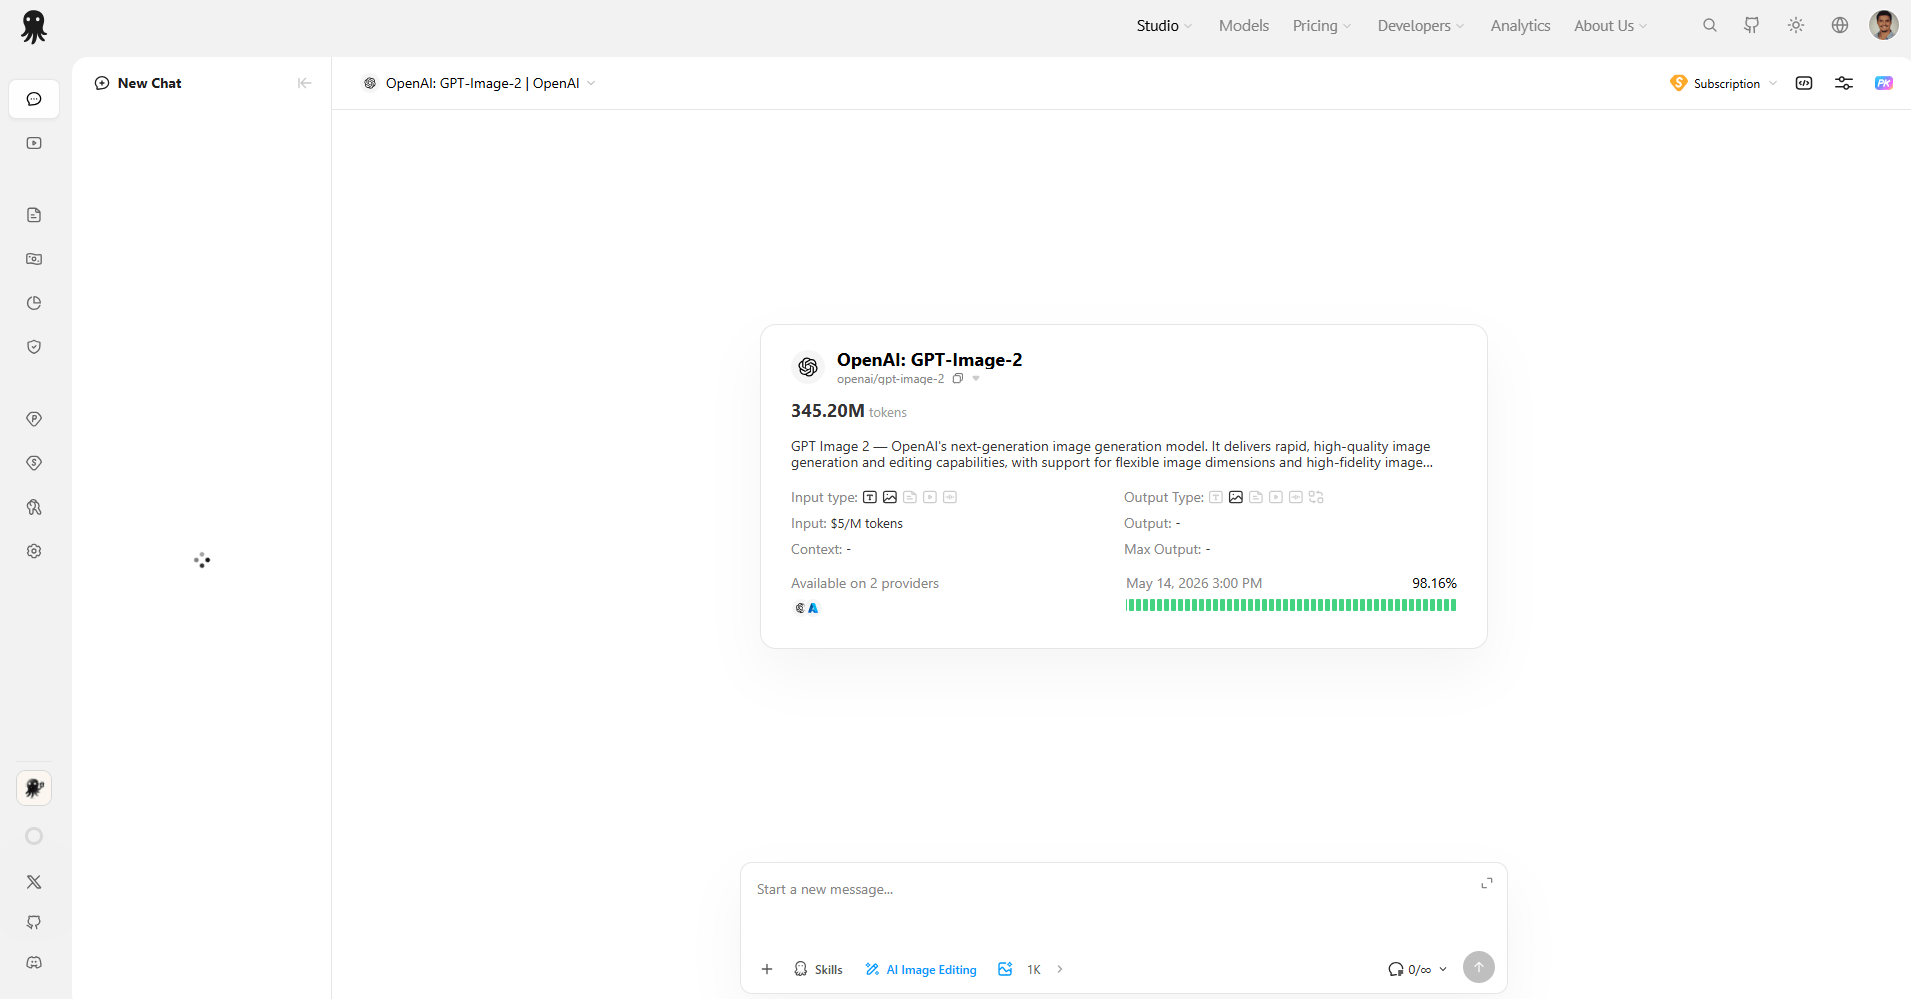Click the OpenAI provider icon under providers
The height and width of the screenshot is (999, 1911).
pos(800,608)
